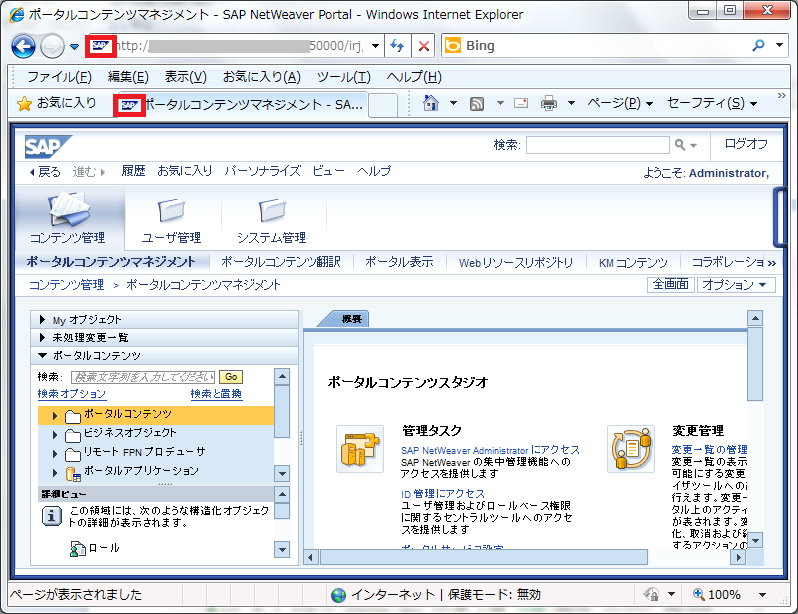The width and height of the screenshot is (798, 614).
Task: Click the Bing search magnifier icon
Action: click(758, 46)
